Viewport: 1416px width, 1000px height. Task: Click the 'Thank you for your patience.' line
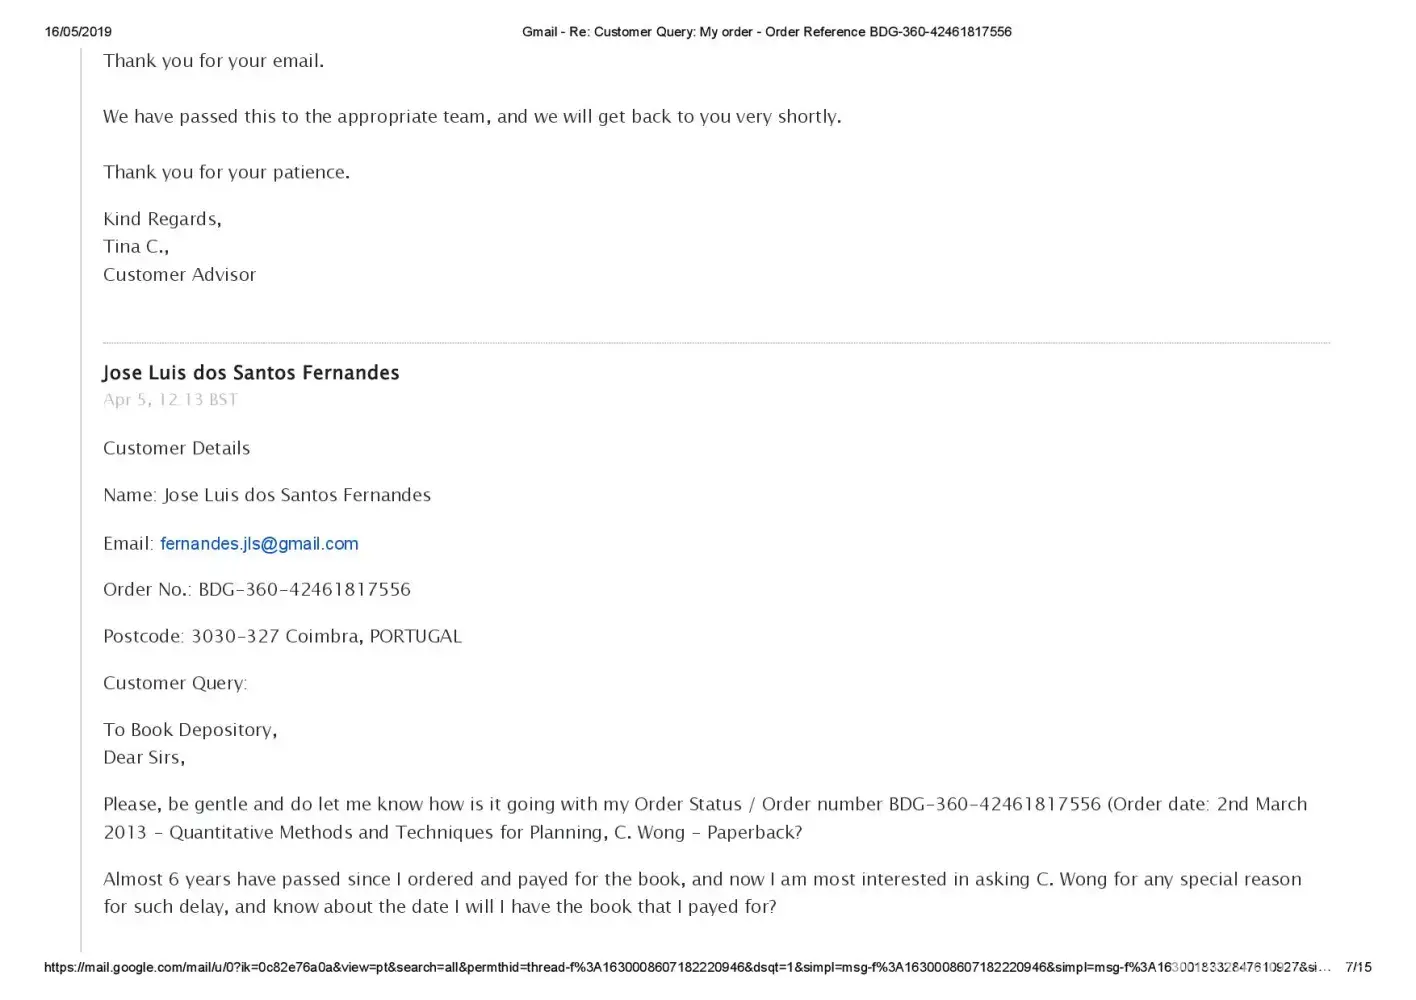tap(226, 172)
